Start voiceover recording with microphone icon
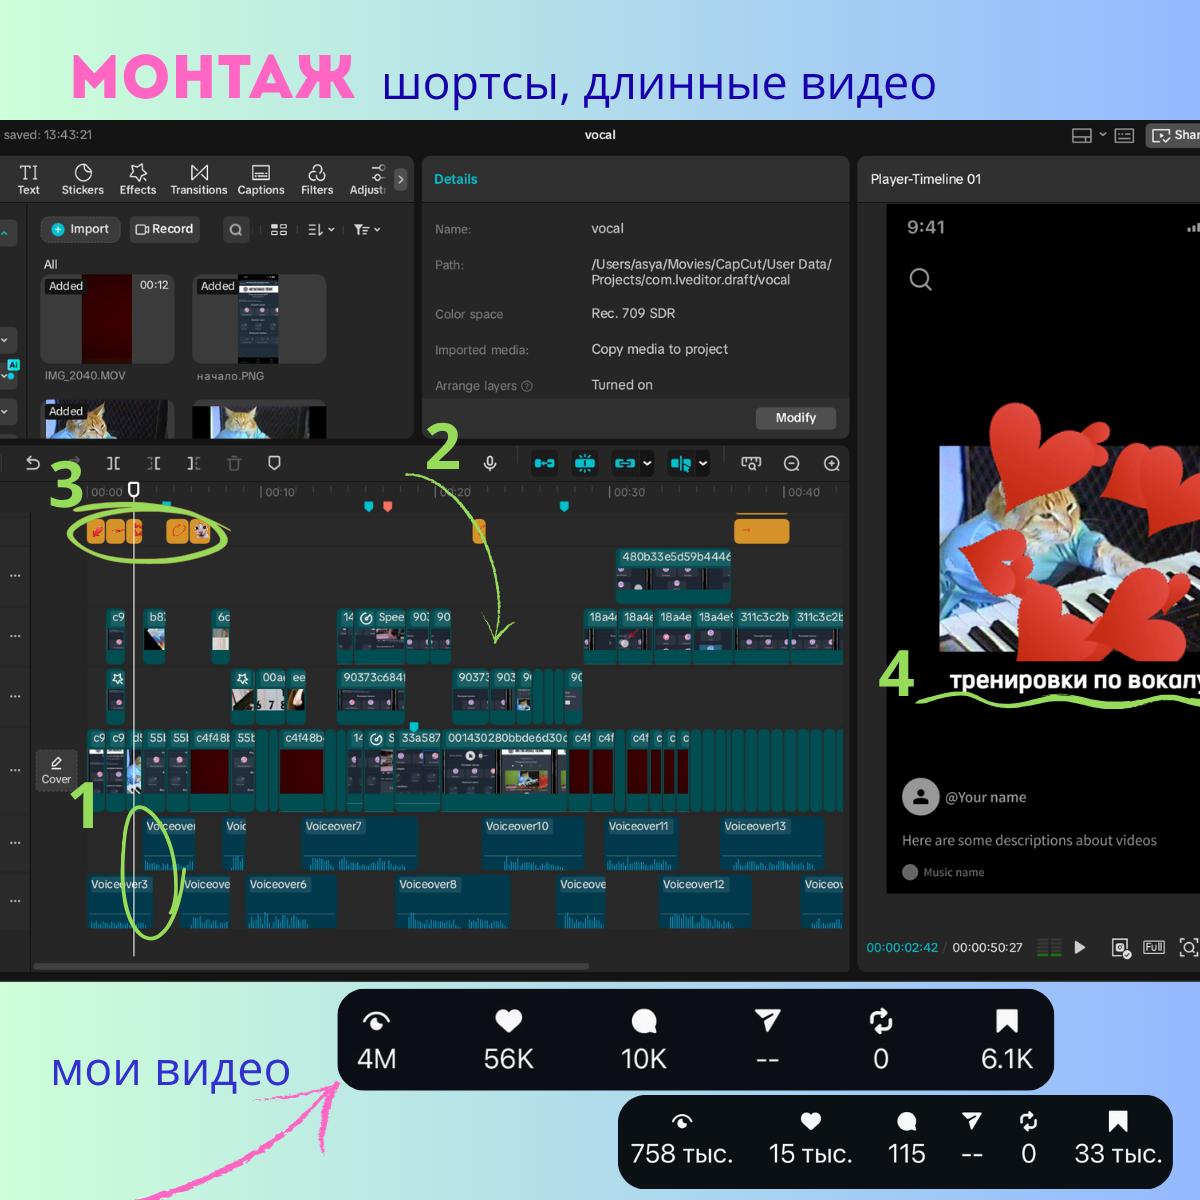Screen dimensions: 1200x1200 [x=490, y=463]
